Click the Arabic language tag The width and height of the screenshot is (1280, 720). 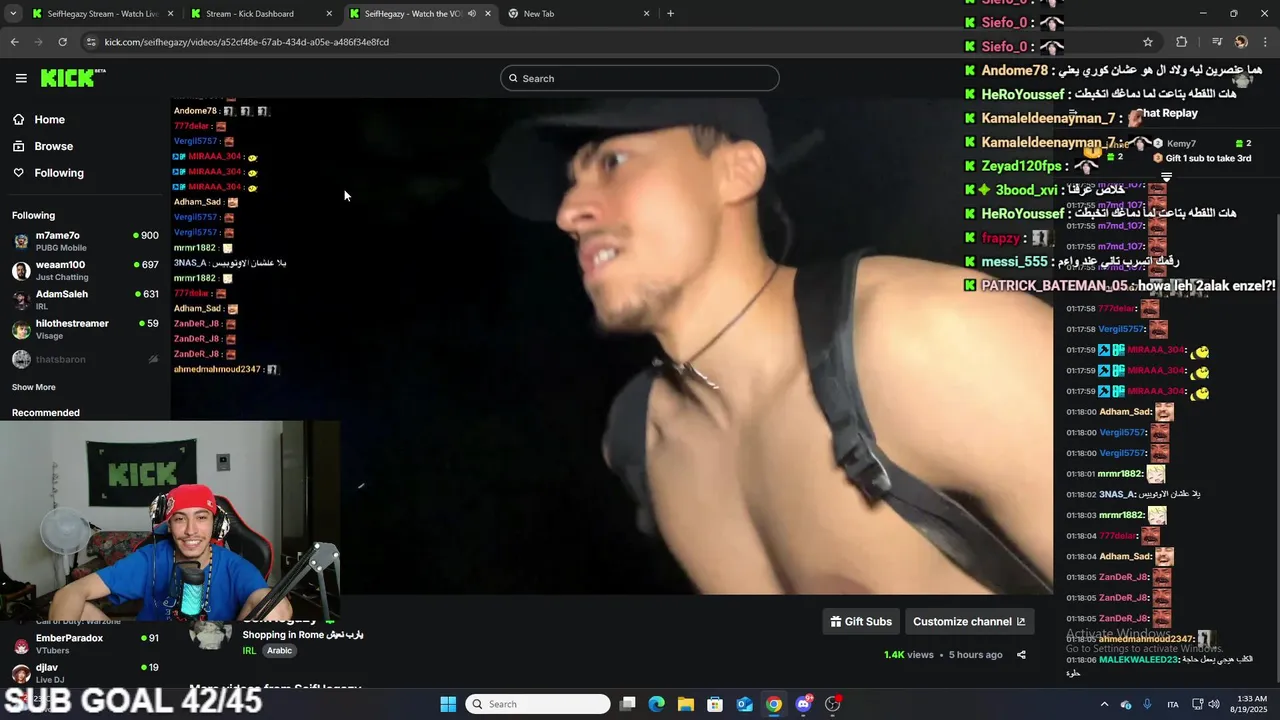[x=279, y=650]
